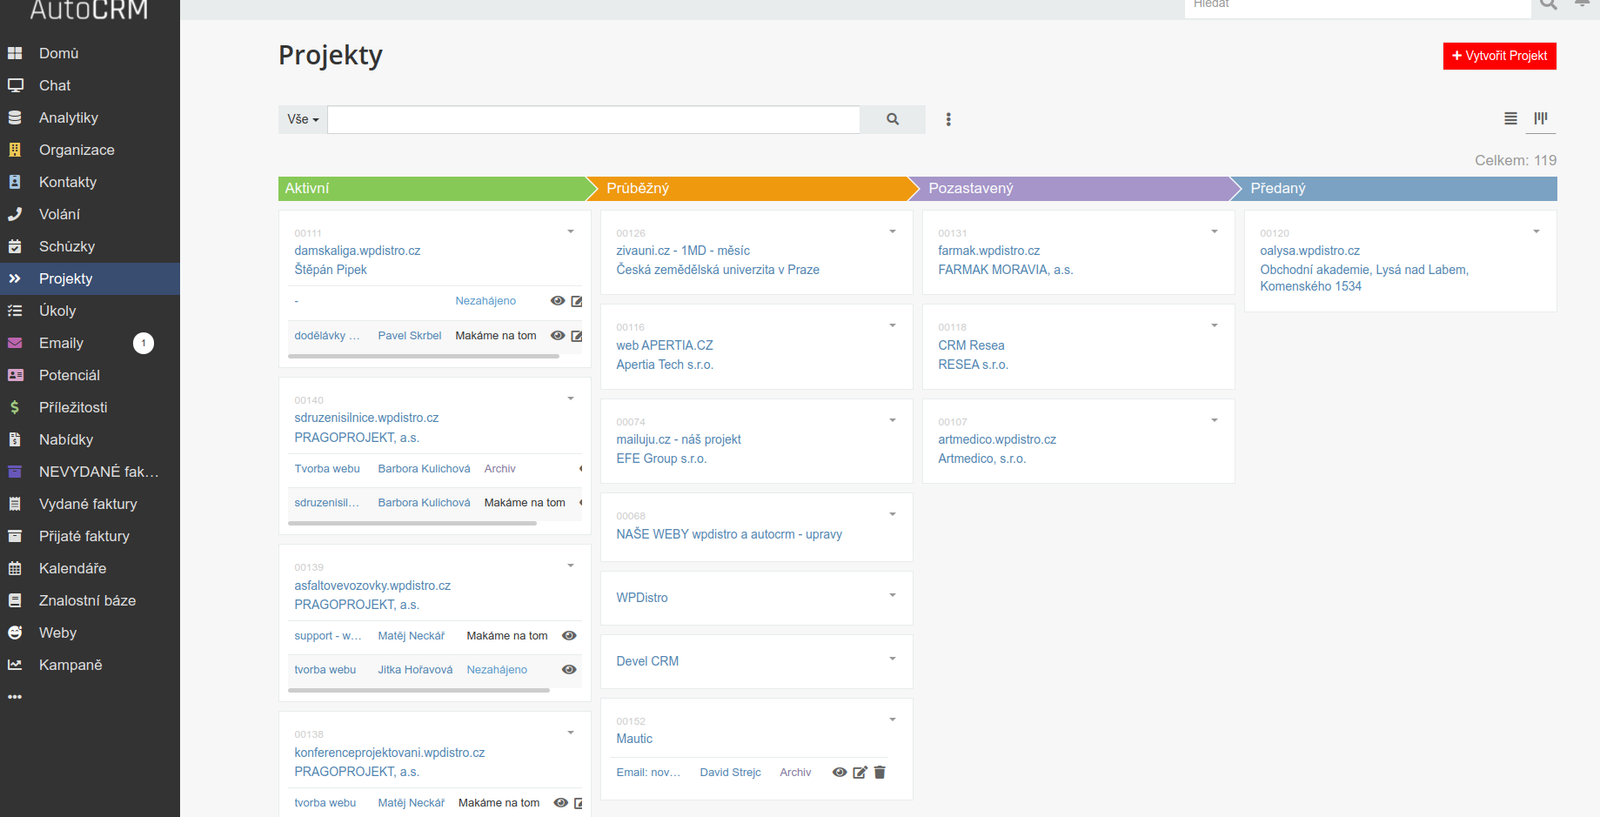Click the Průběžný stage header
Image resolution: width=1600 pixels, height=817 pixels.
click(x=753, y=188)
